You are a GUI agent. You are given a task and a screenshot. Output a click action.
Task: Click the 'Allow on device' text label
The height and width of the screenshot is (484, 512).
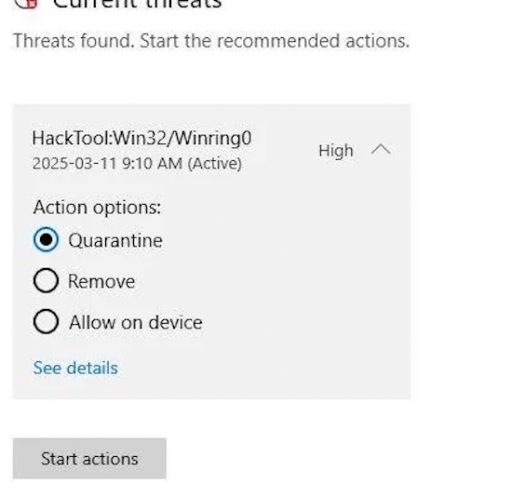pyautogui.click(x=136, y=322)
